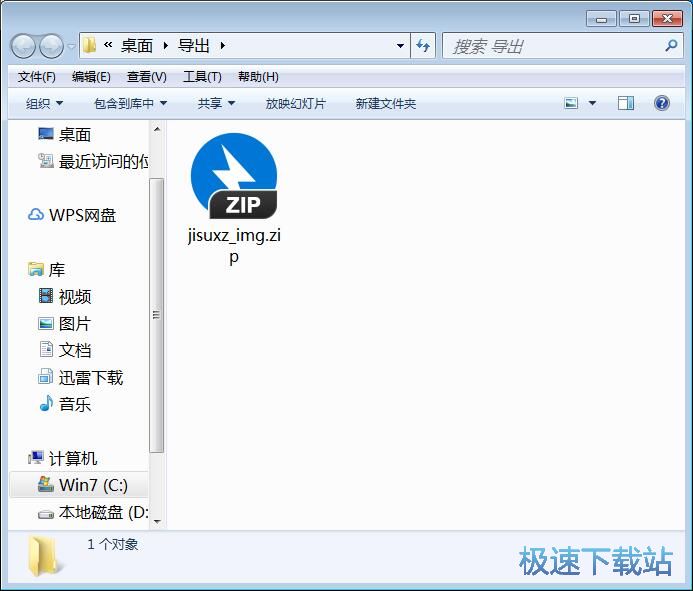Screen dimensions: 693x591
Task: Click the 桌面 breadcrumb in the address bar
Action: [137, 46]
